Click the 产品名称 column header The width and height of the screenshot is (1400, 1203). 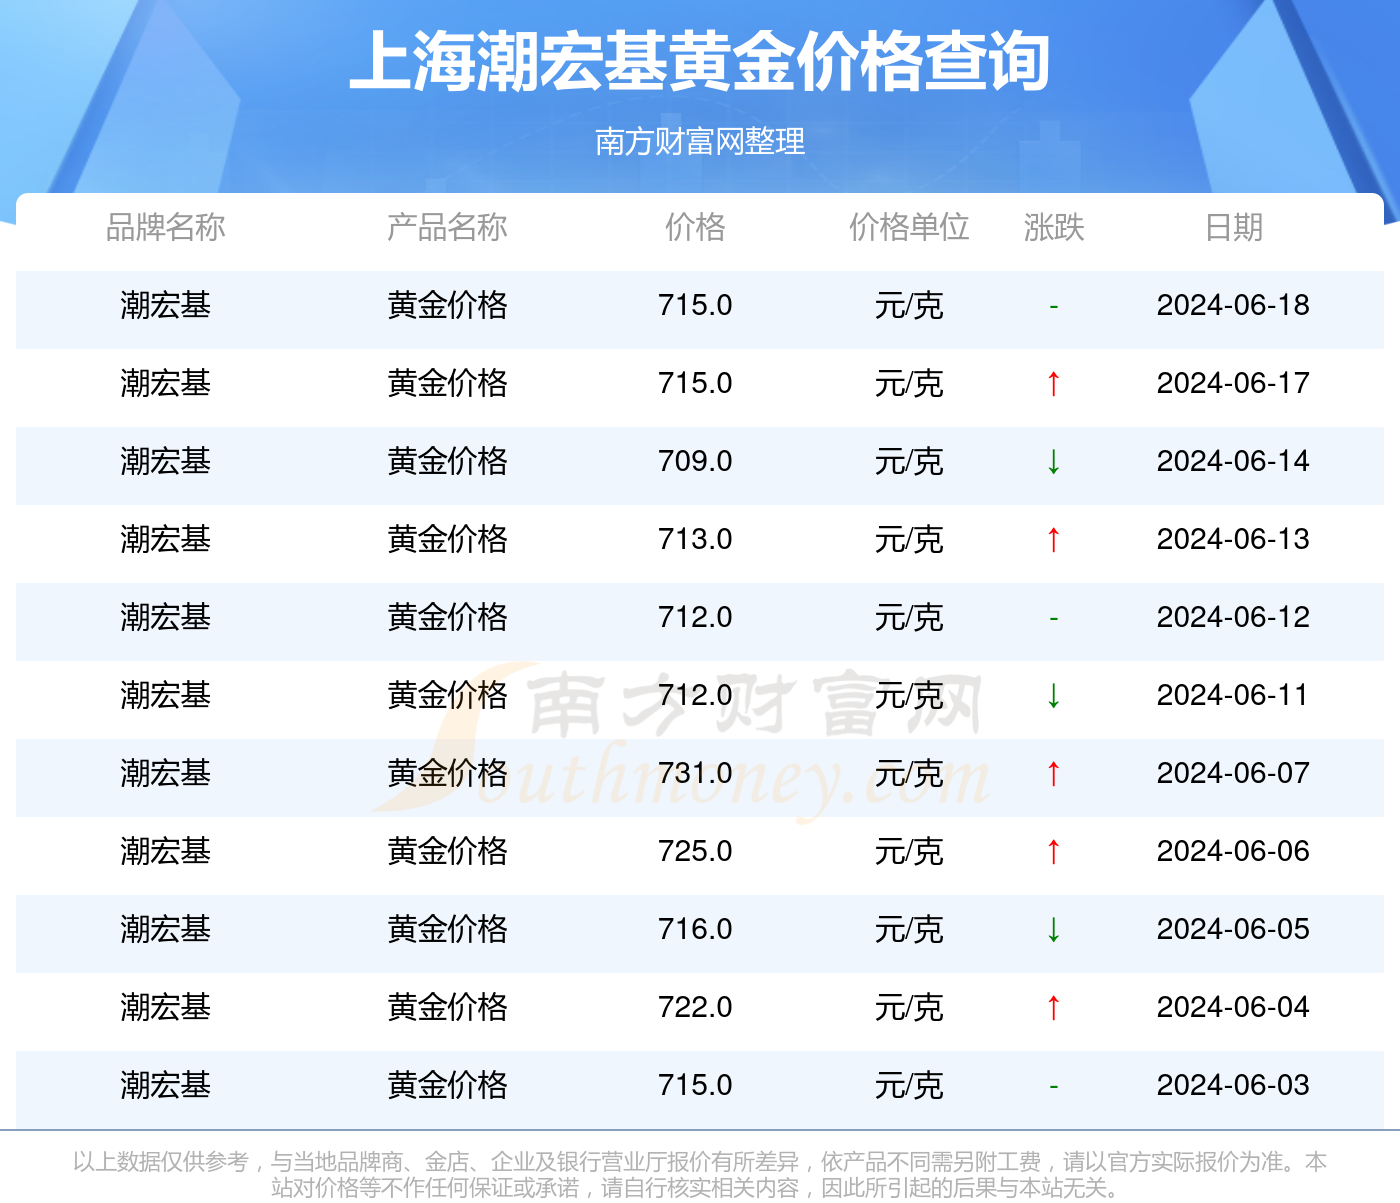pyautogui.click(x=447, y=227)
